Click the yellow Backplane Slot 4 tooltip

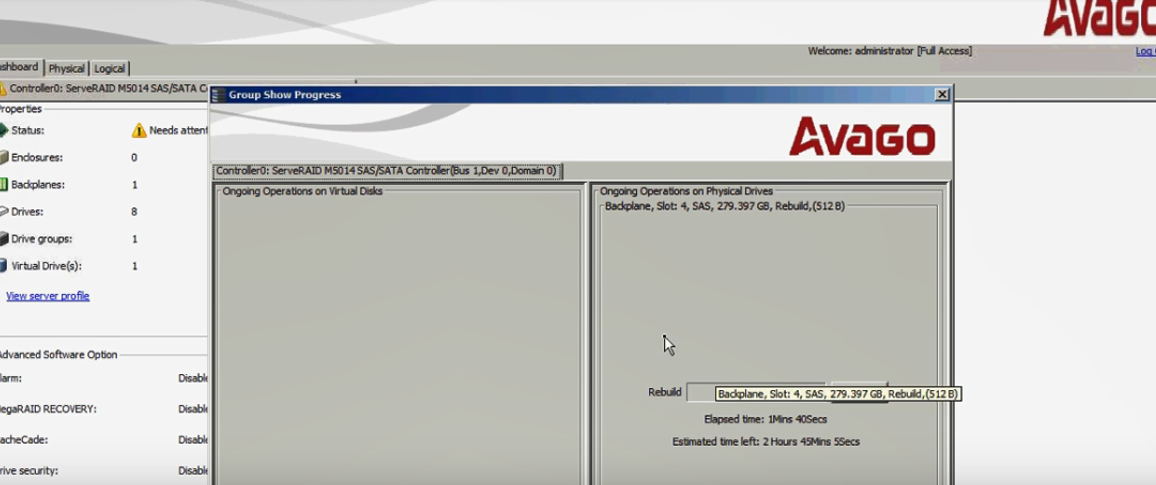click(x=838, y=394)
